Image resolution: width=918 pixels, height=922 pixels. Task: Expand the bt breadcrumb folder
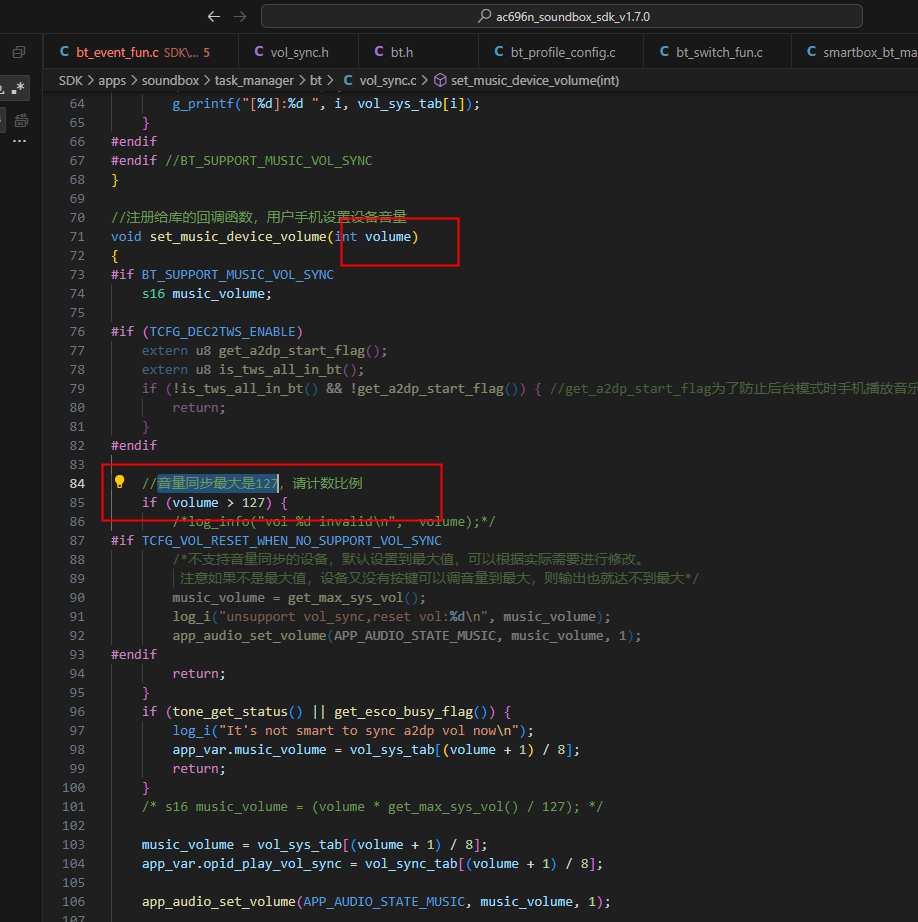[x=316, y=81]
